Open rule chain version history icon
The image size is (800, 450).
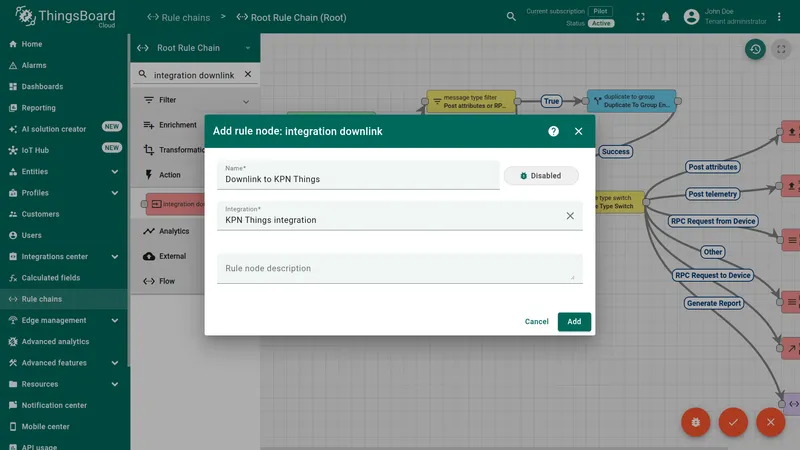click(755, 49)
